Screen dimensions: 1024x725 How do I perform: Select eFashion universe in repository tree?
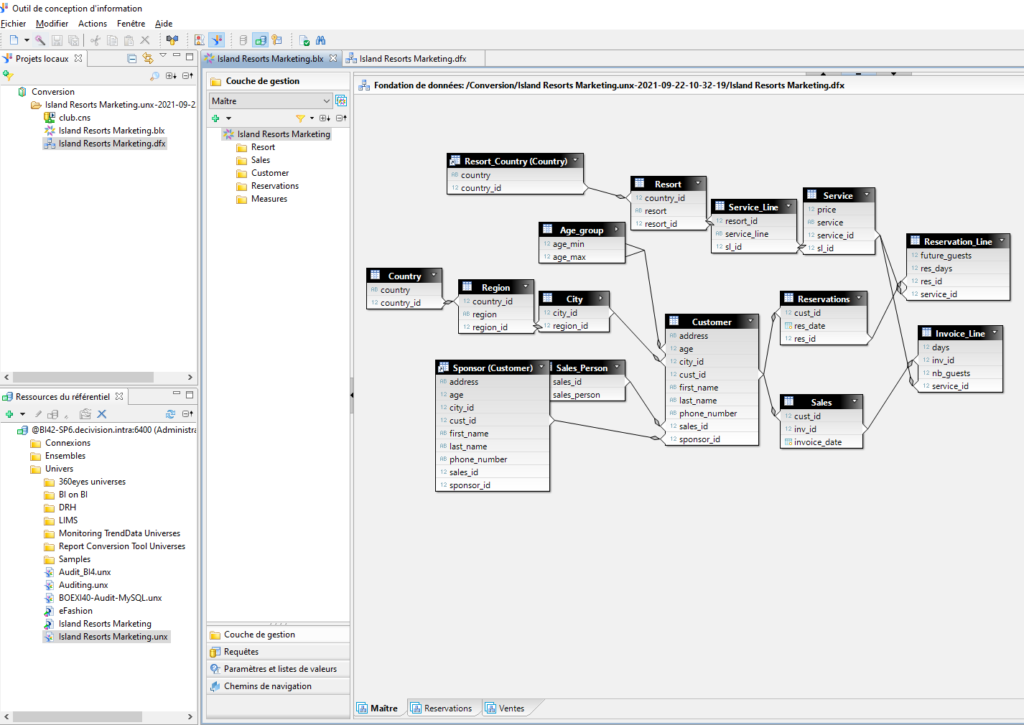75,611
